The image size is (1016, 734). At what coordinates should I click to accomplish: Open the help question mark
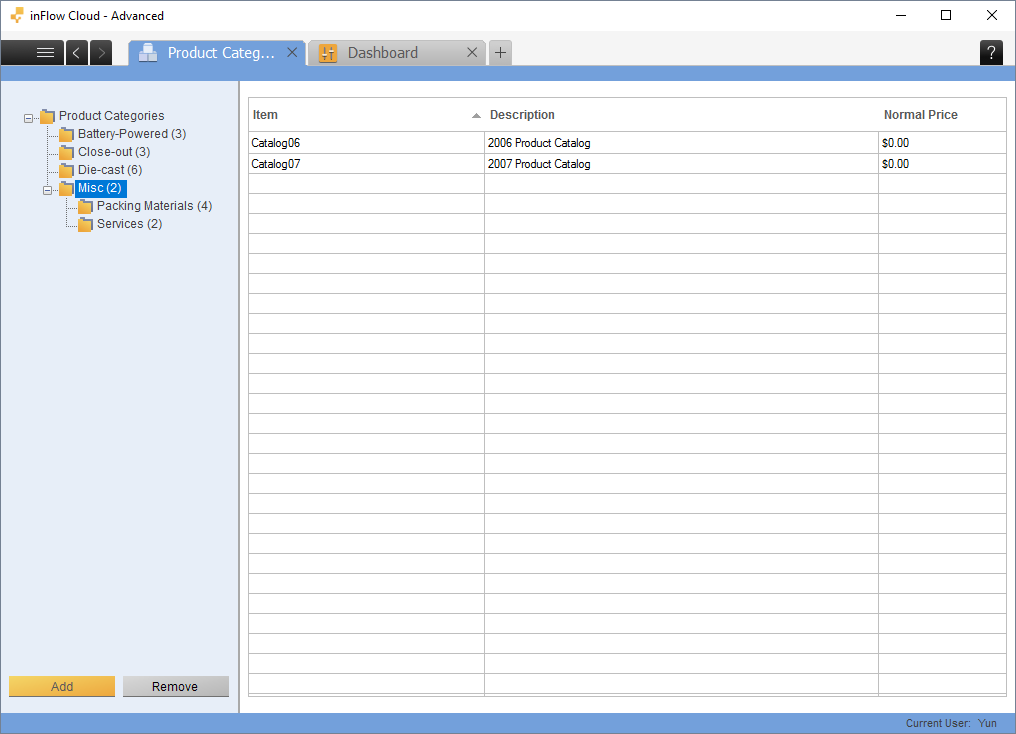tap(991, 52)
